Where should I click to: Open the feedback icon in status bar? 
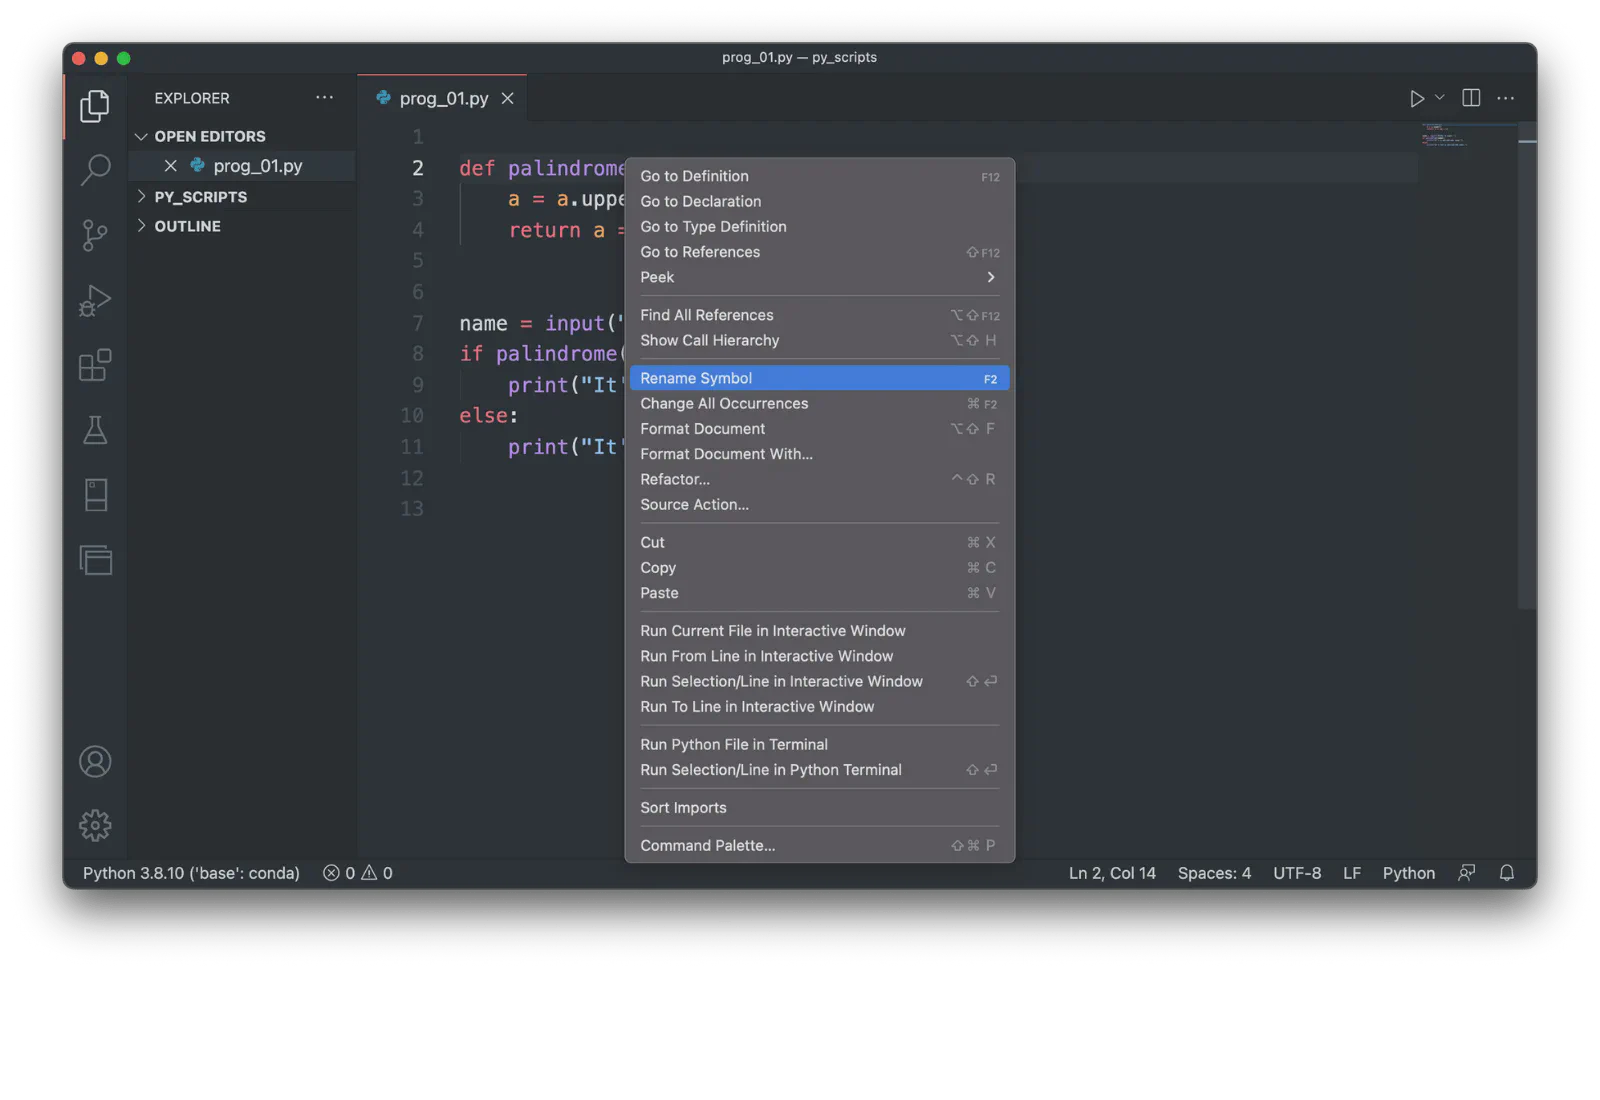[x=1466, y=873]
